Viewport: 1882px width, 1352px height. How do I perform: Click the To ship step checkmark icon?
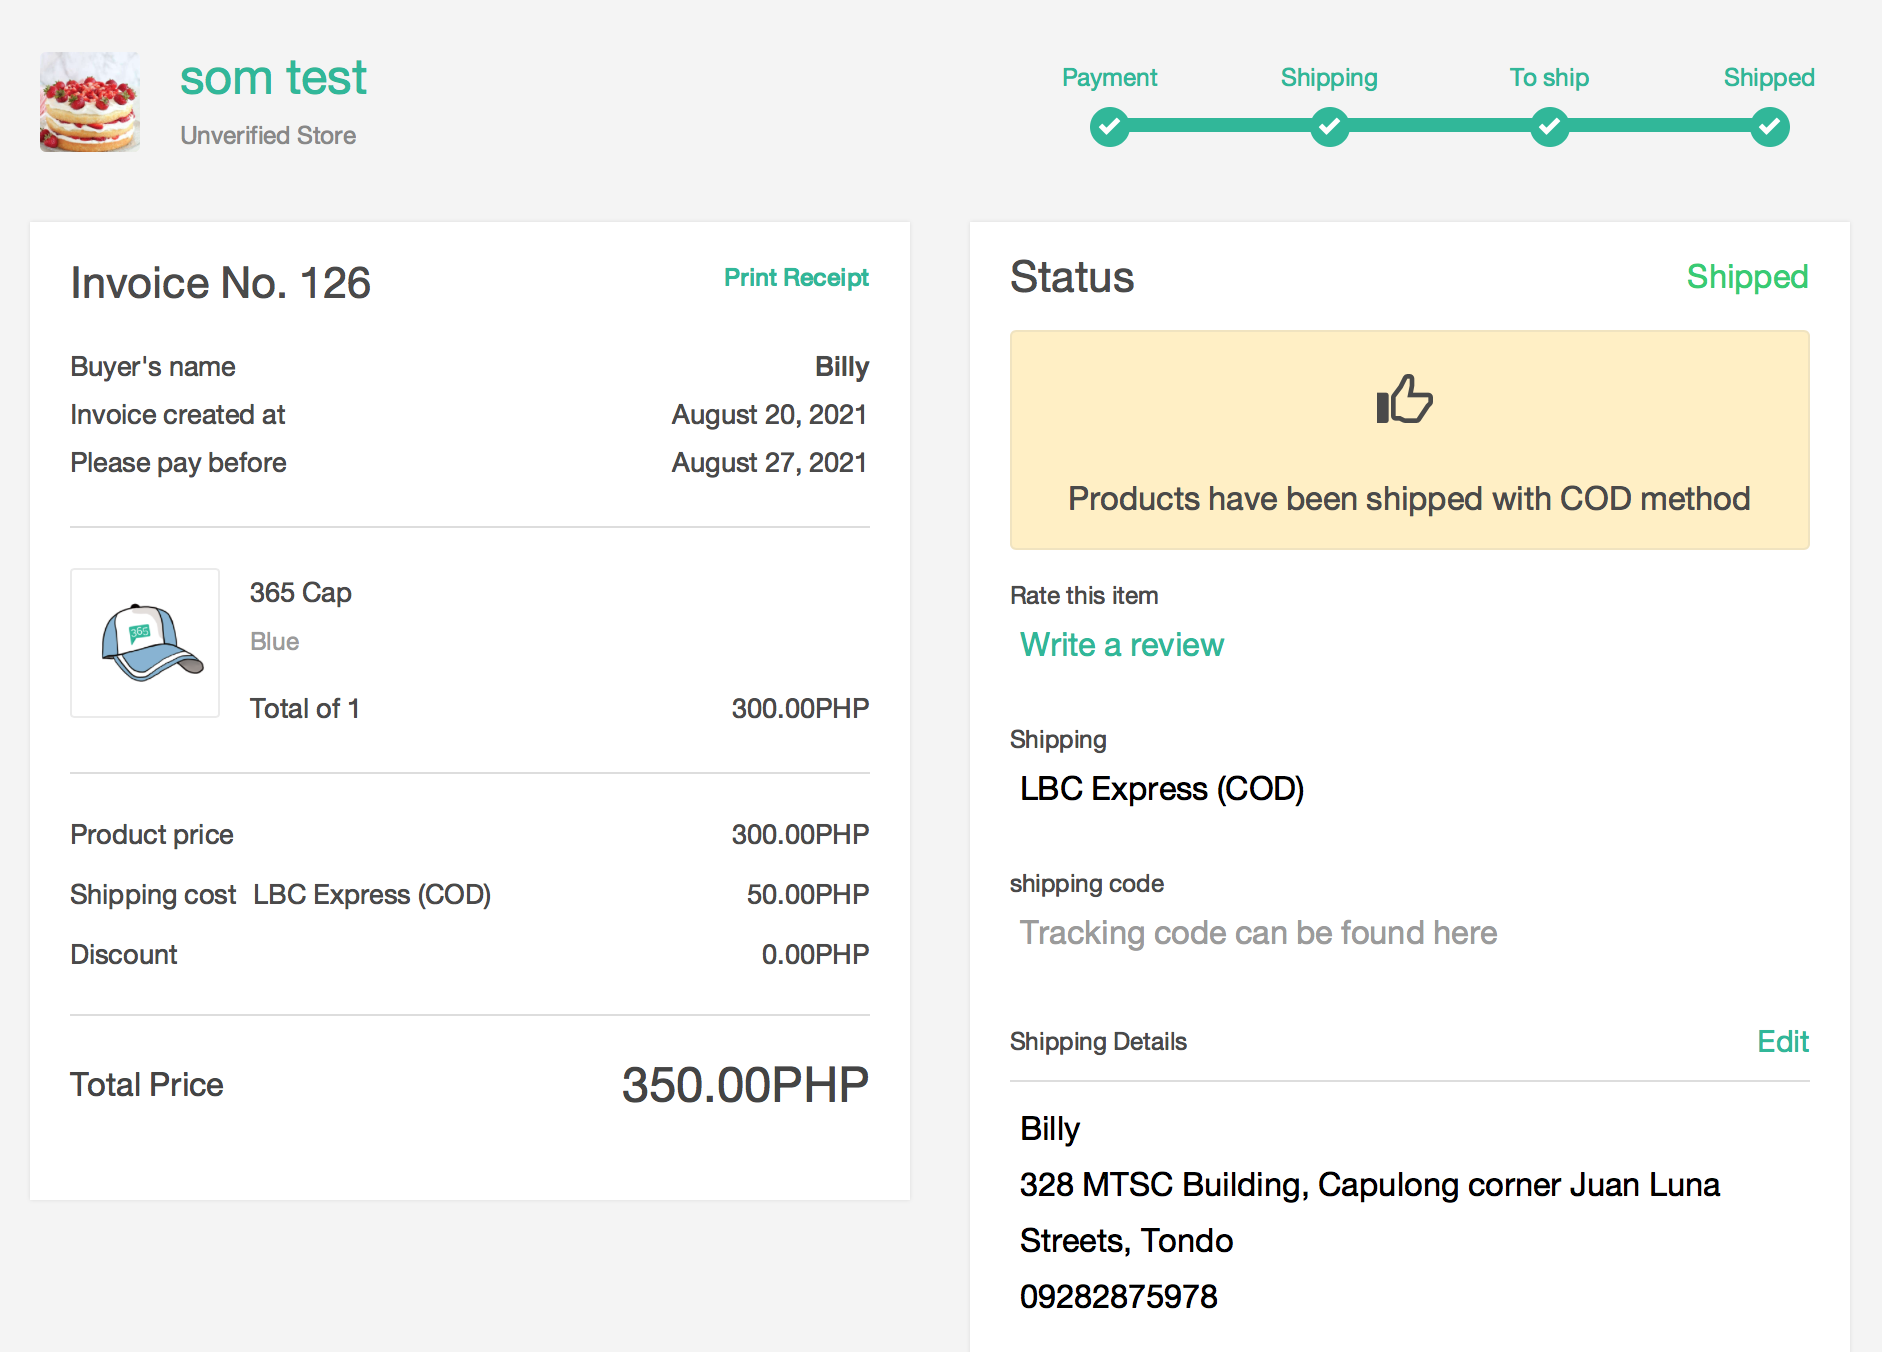(x=1549, y=127)
